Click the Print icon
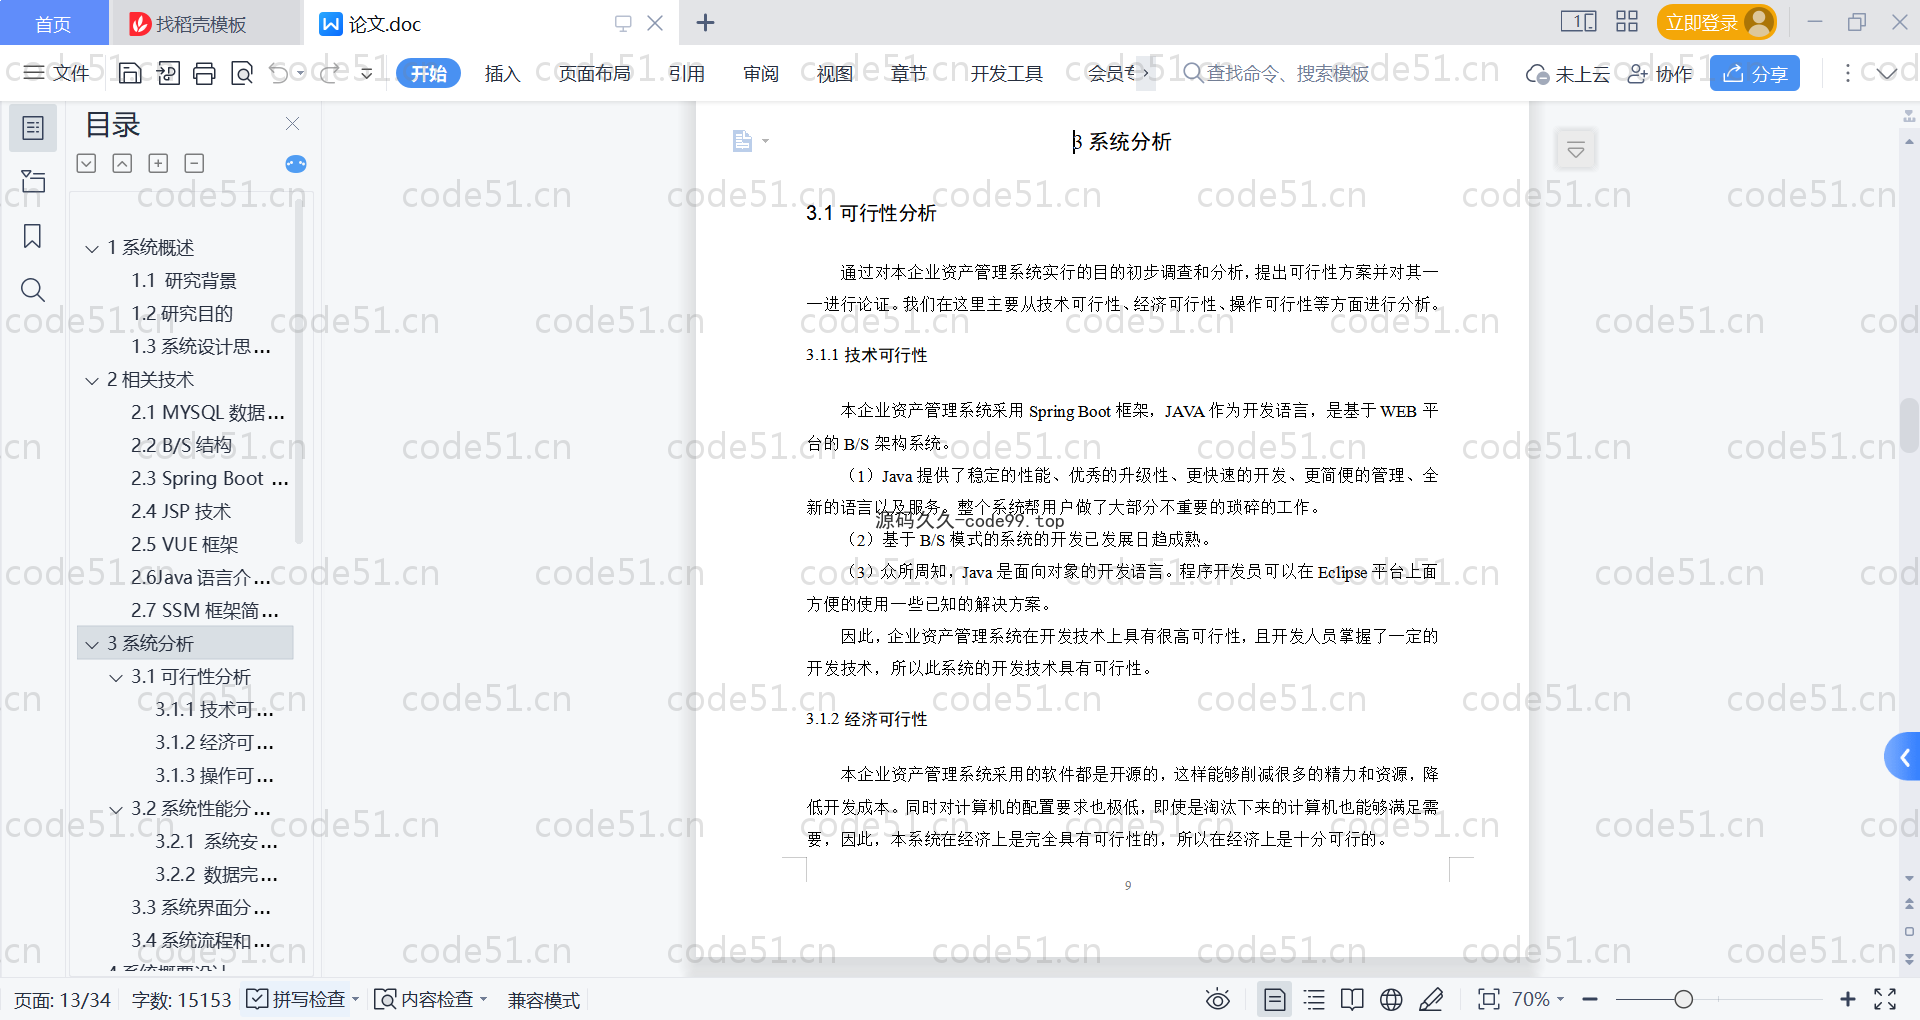 [204, 73]
